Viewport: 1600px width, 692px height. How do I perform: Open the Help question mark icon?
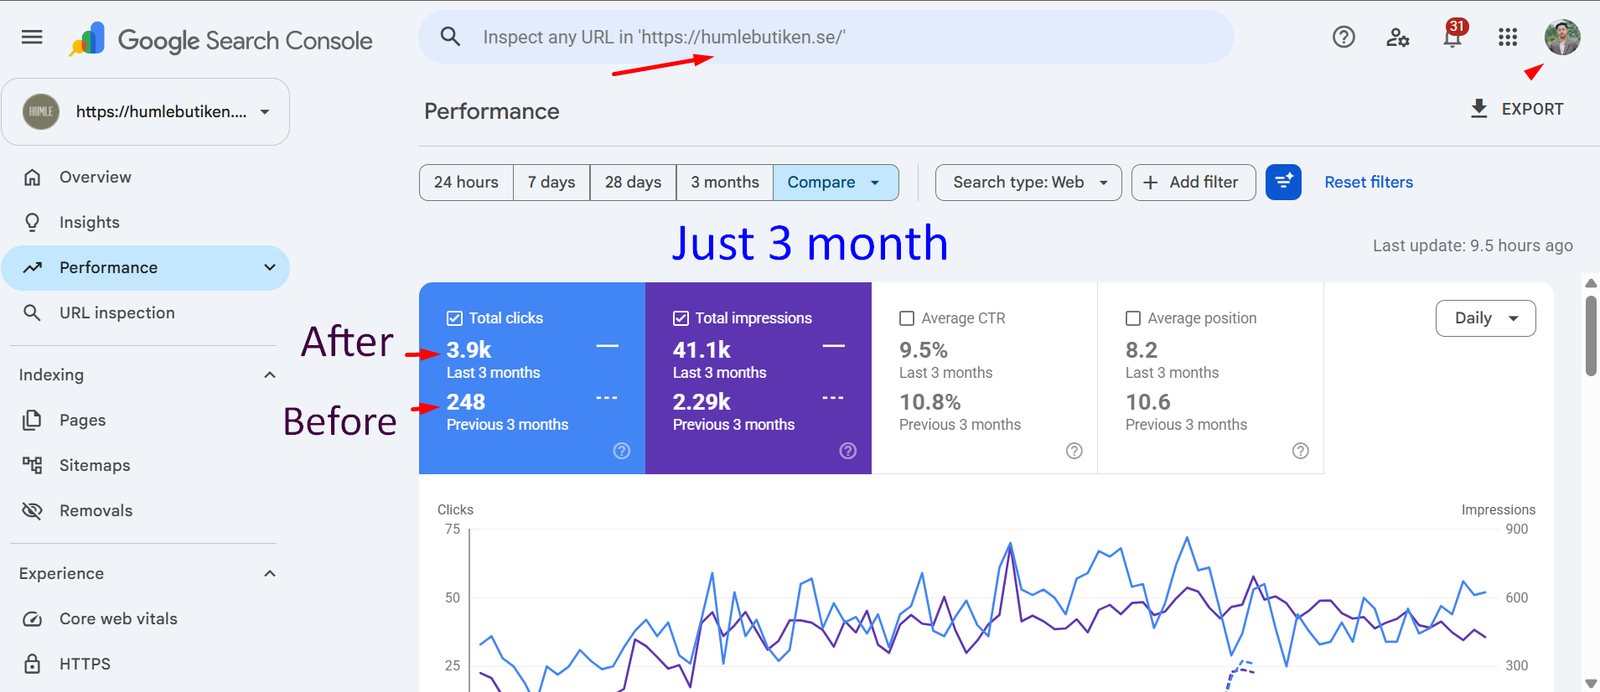(x=1343, y=37)
